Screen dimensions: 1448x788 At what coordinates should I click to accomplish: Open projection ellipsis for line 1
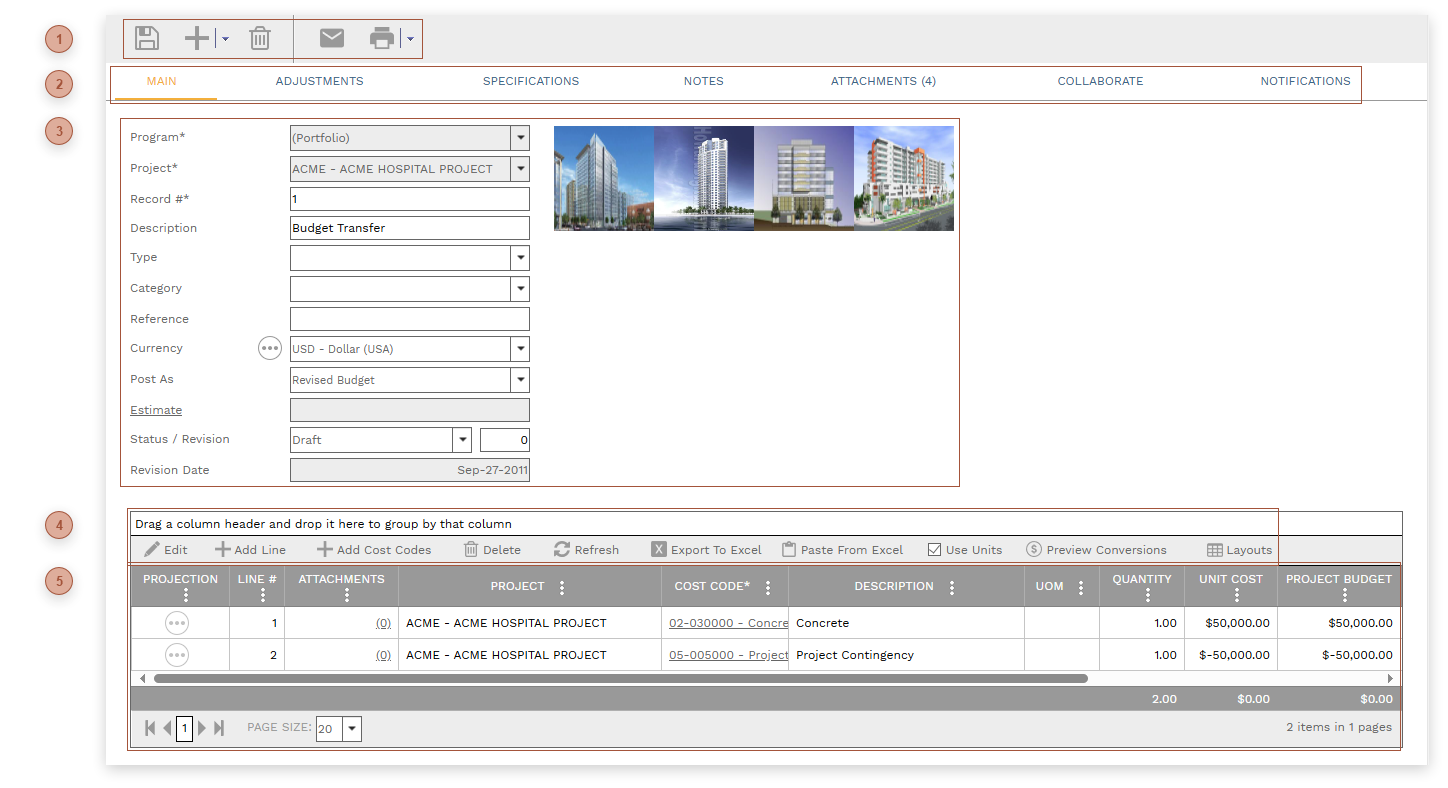tap(177, 623)
